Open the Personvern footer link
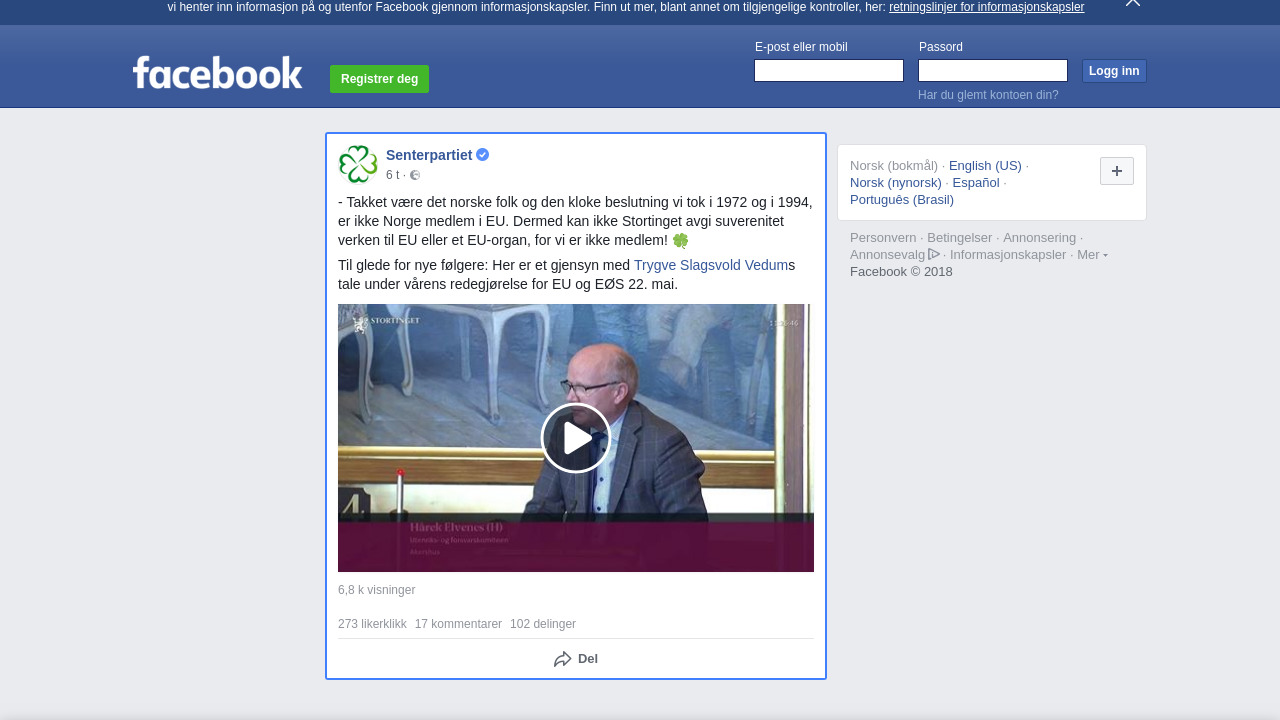Screen dimensions: 1280x720 [883, 238]
